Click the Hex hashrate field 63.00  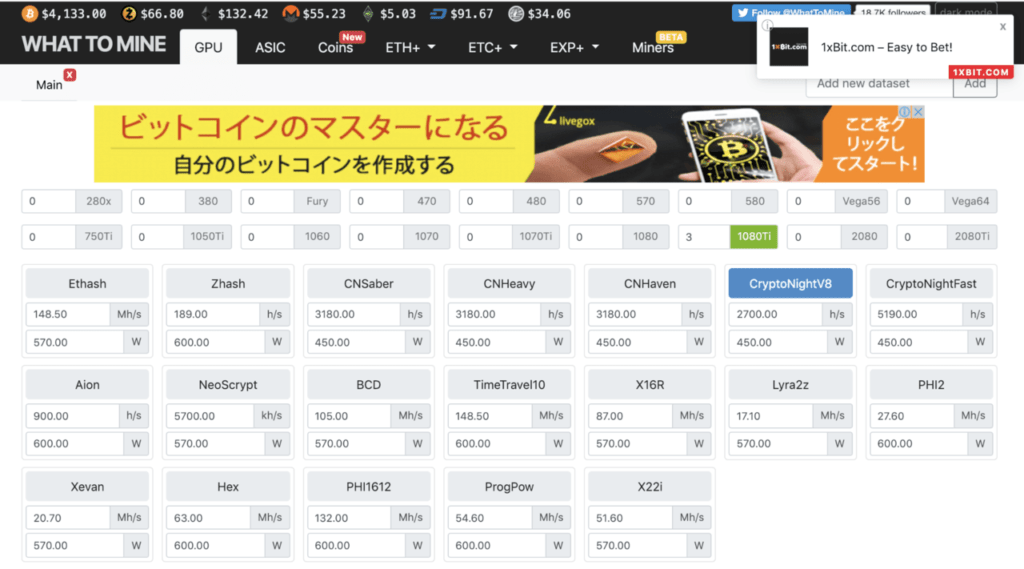point(208,517)
